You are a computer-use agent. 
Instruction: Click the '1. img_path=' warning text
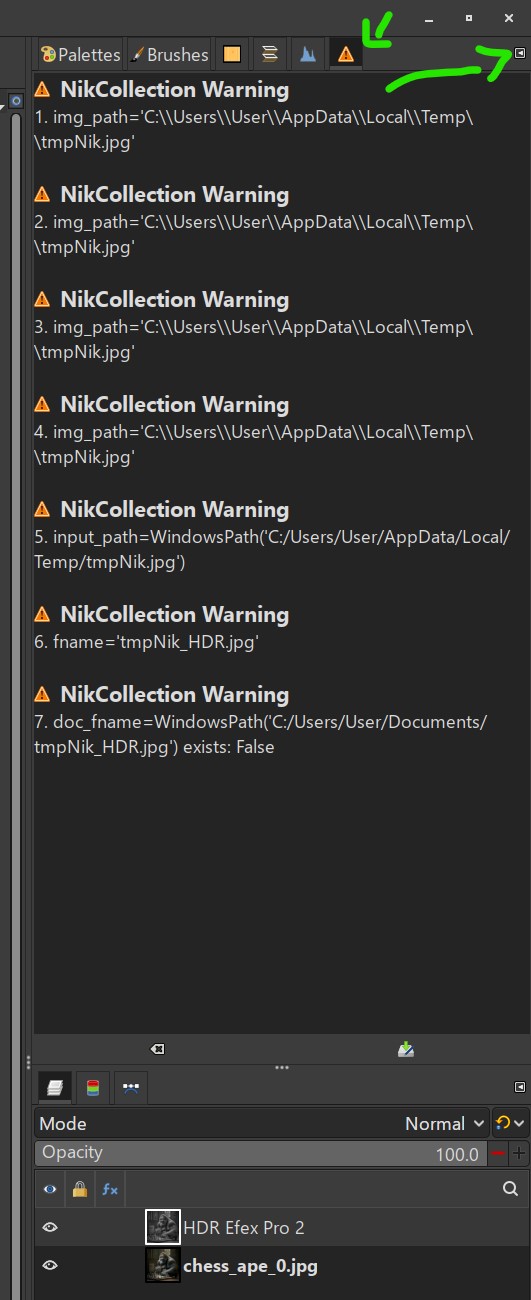pyautogui.click(x=254, y=129)
